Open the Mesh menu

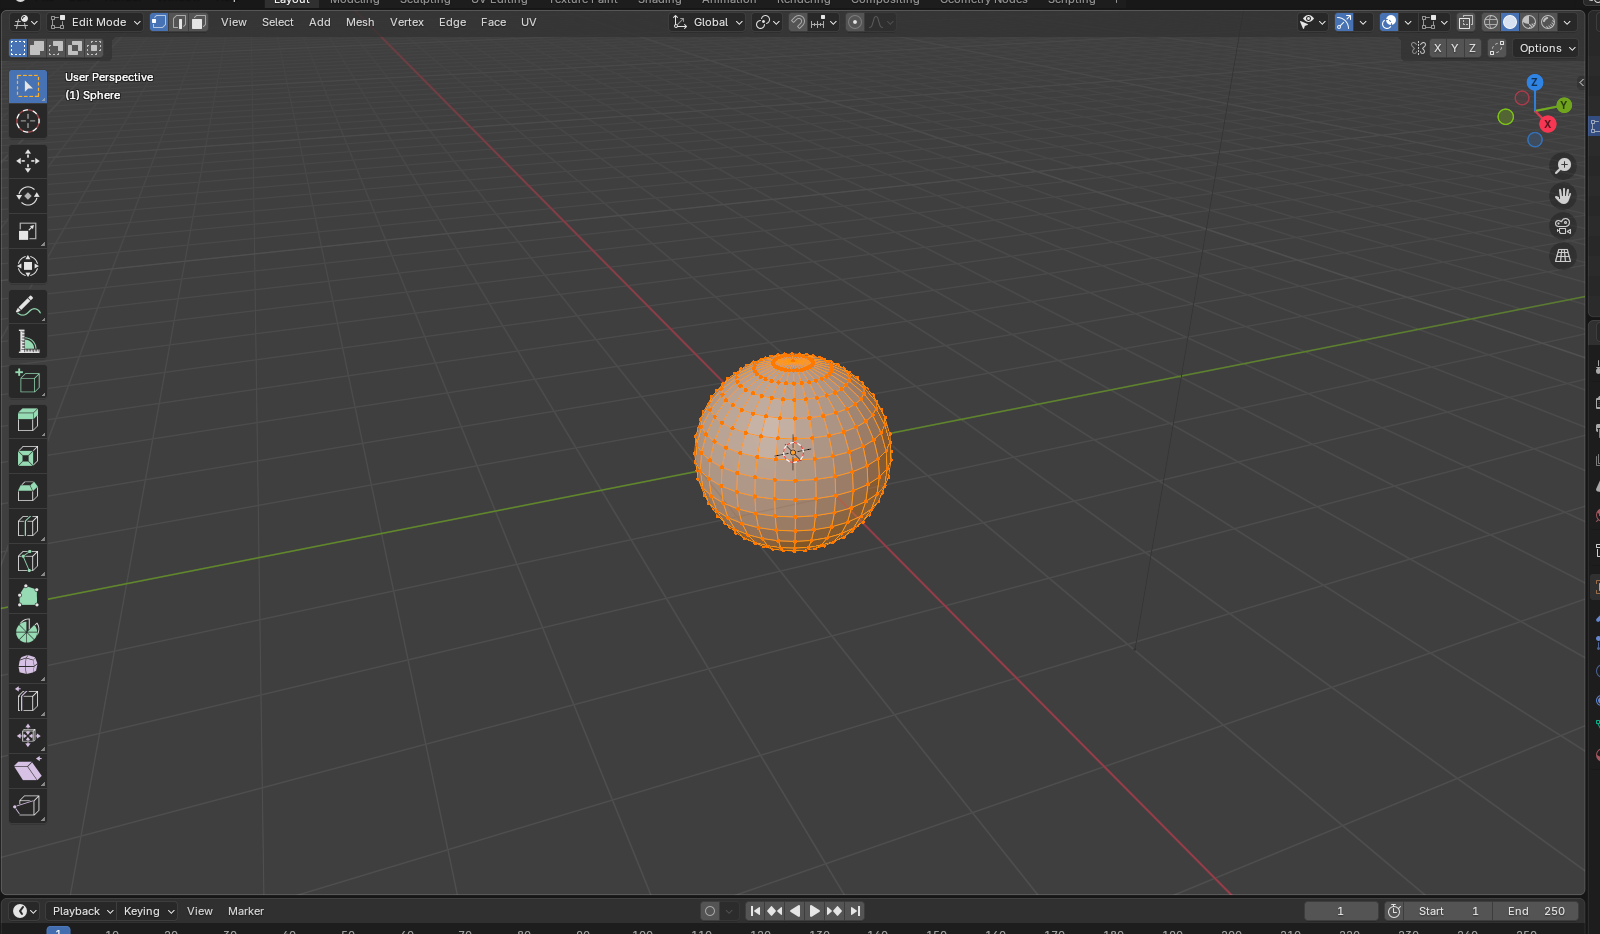[360, 22]
